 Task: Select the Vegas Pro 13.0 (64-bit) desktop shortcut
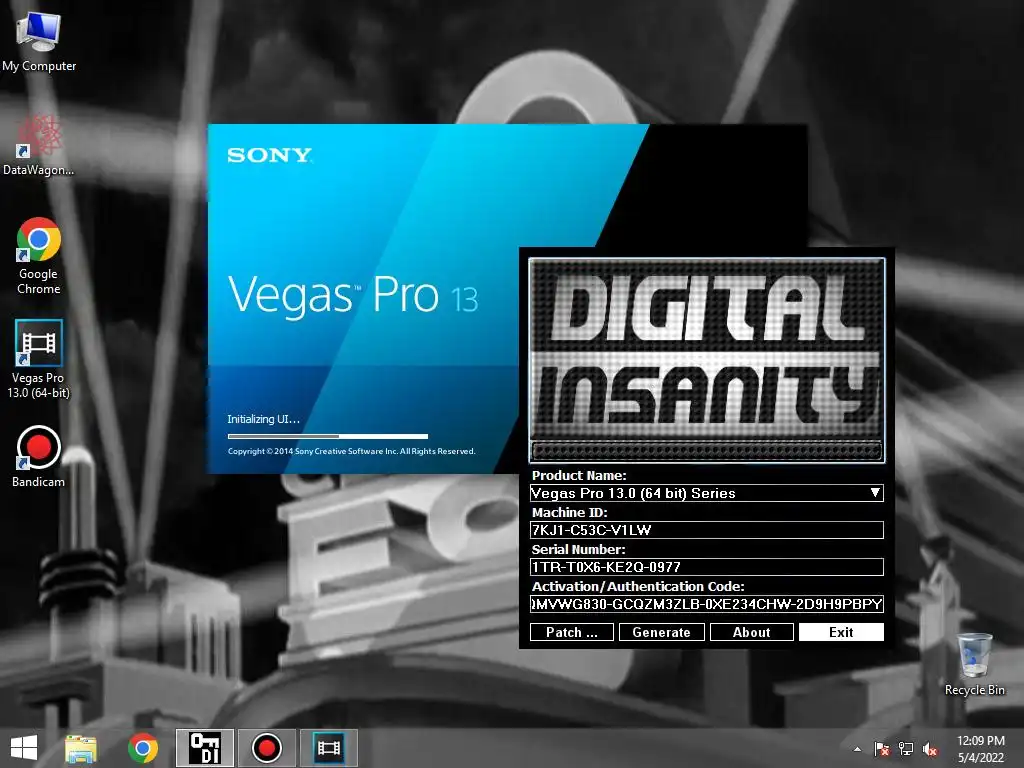(x=39, y=359)
